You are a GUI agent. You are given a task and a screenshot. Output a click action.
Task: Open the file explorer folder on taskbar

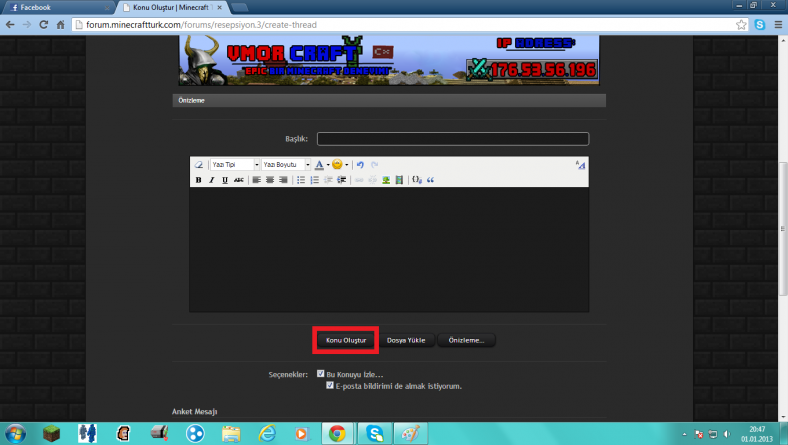231,433
